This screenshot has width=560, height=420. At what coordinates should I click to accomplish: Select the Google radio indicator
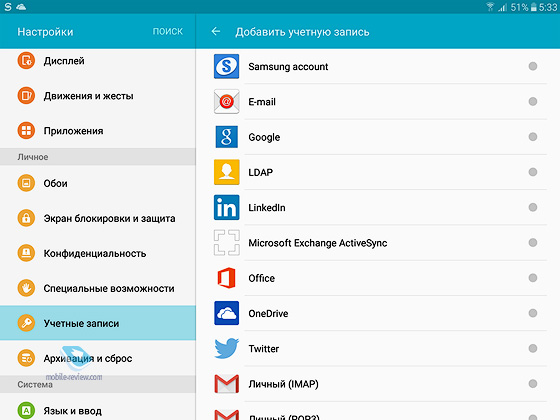(x=532, y=137)
